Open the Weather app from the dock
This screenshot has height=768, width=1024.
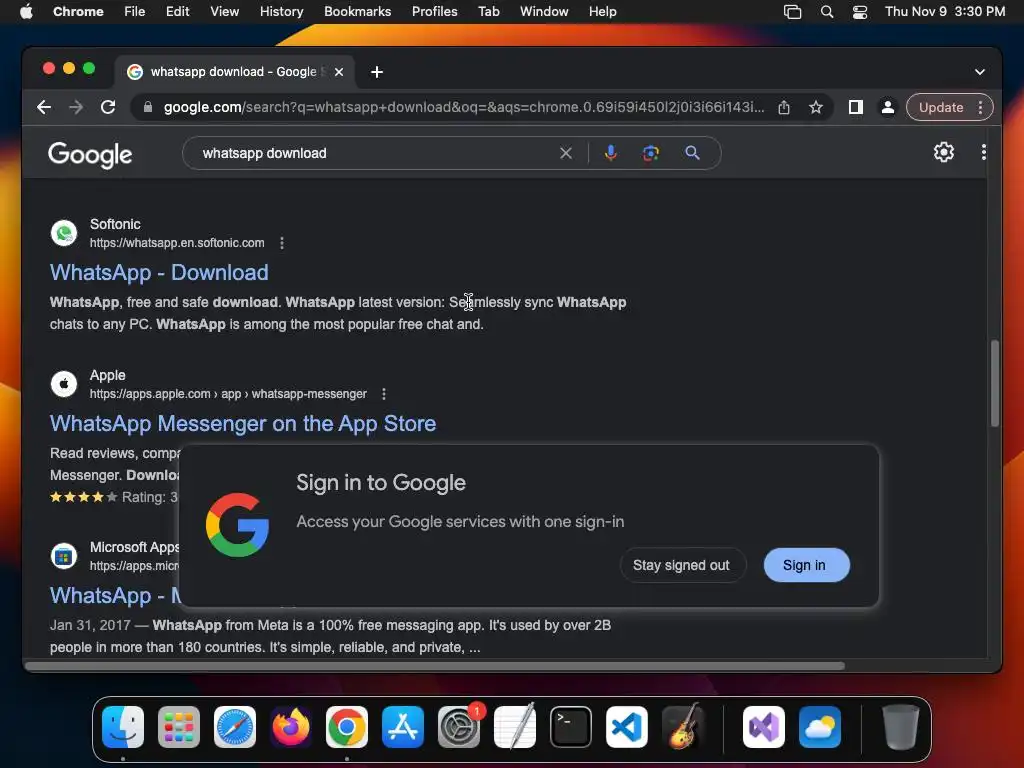820,727
